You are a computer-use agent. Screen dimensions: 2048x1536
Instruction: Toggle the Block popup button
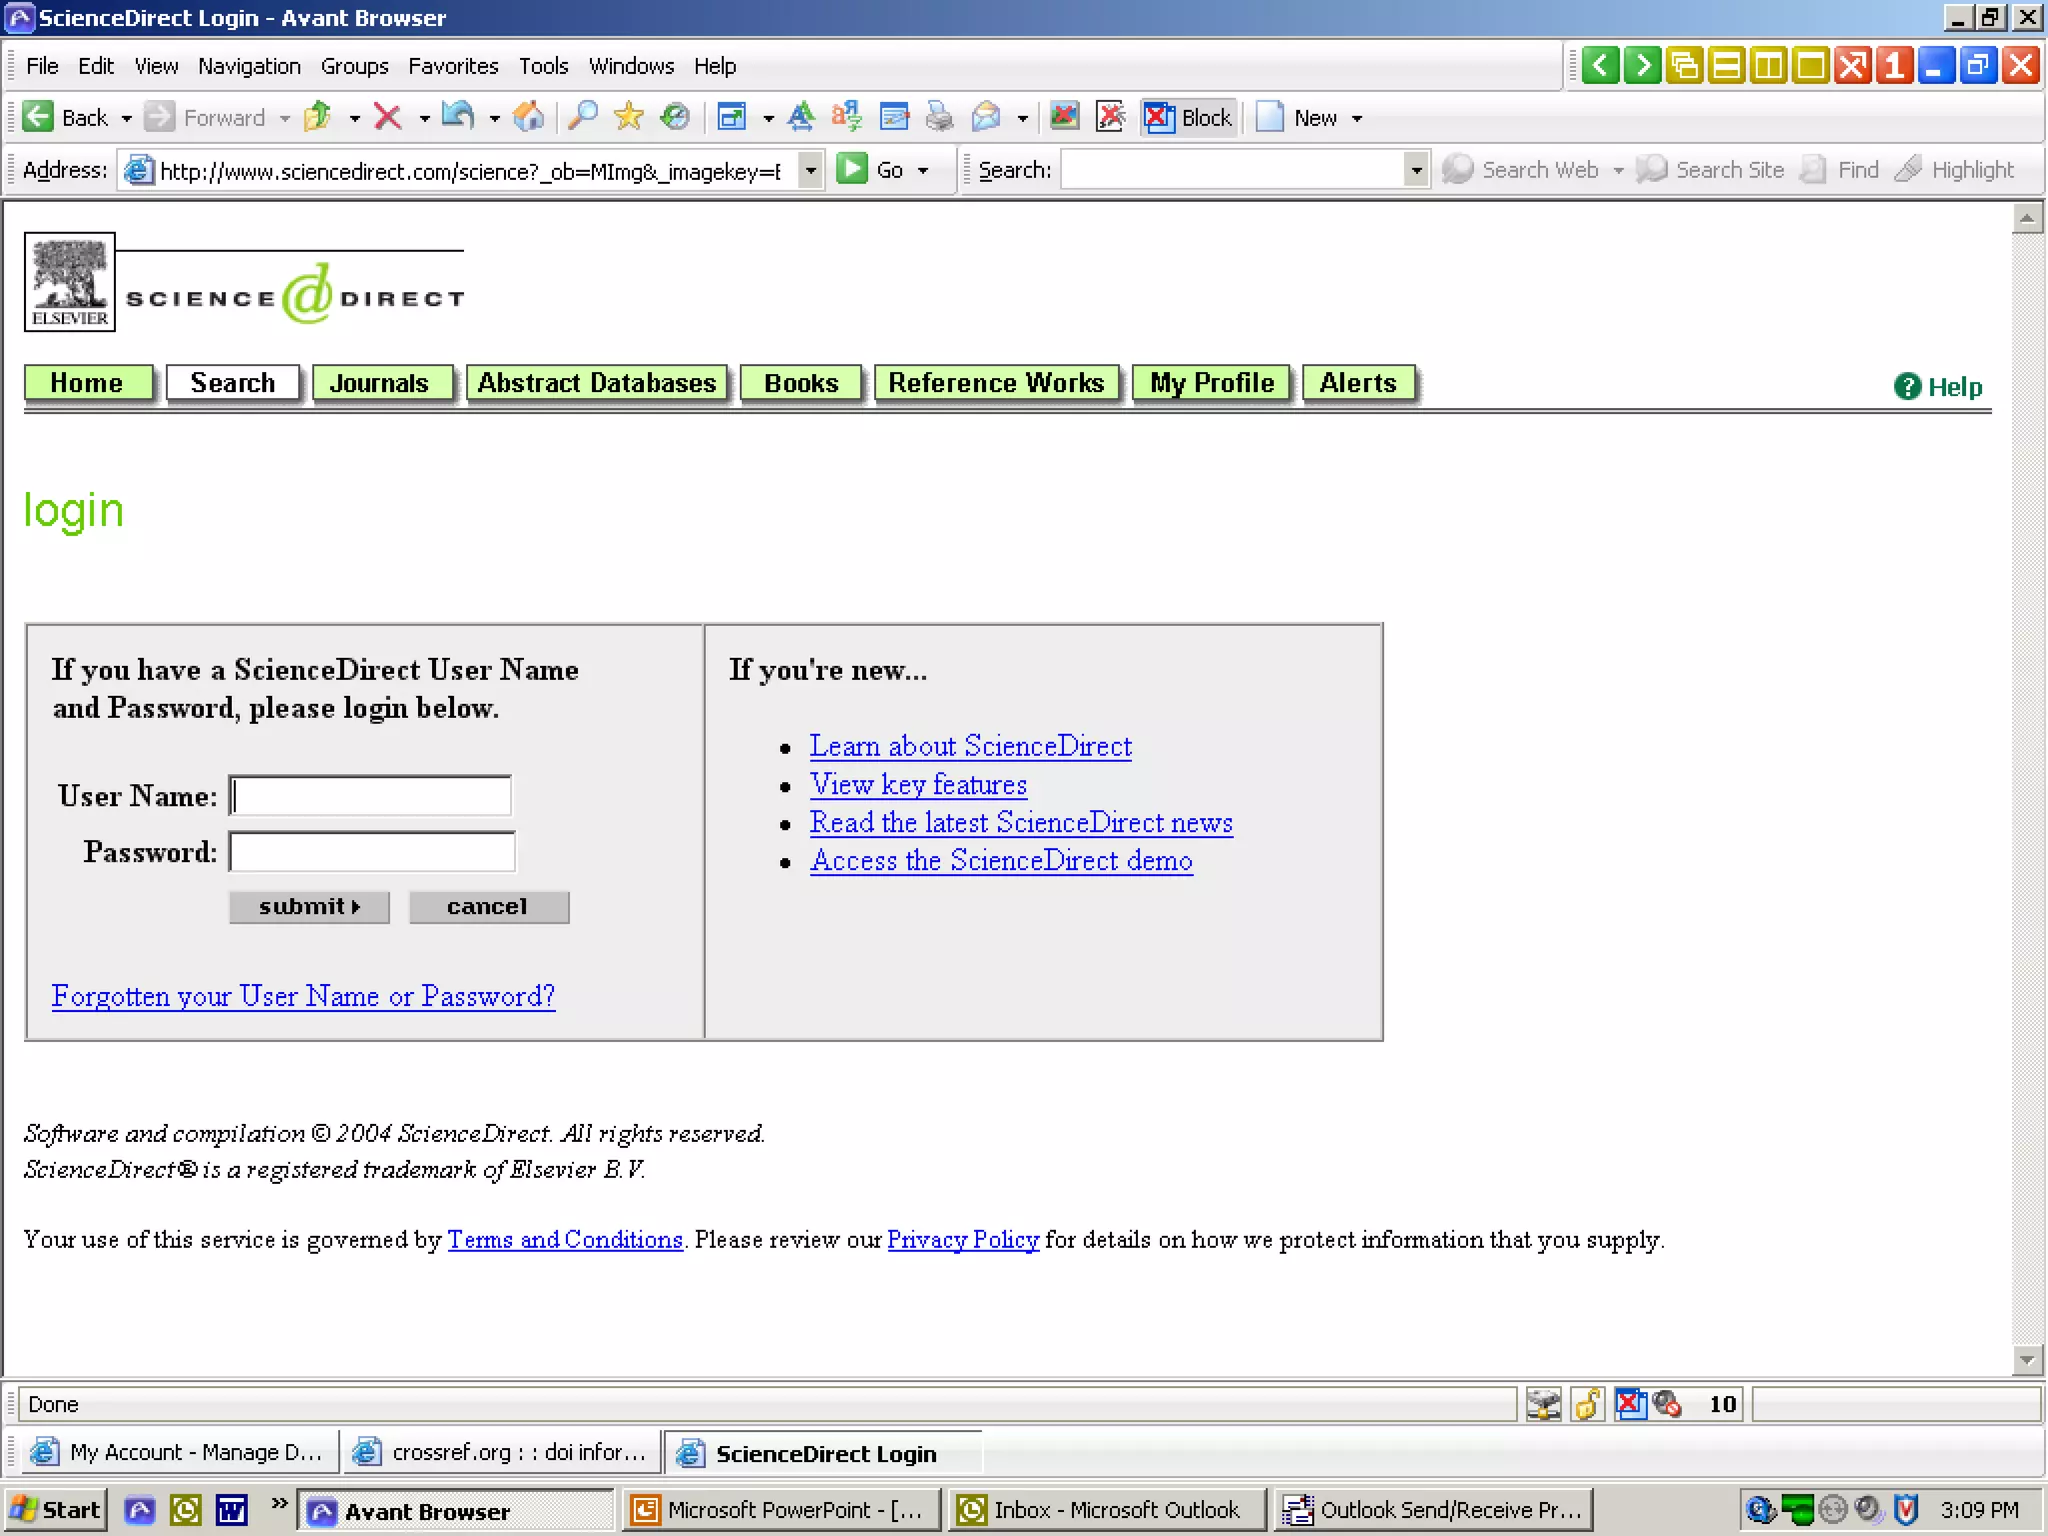pyautogui.click(x=1189, y=118)
